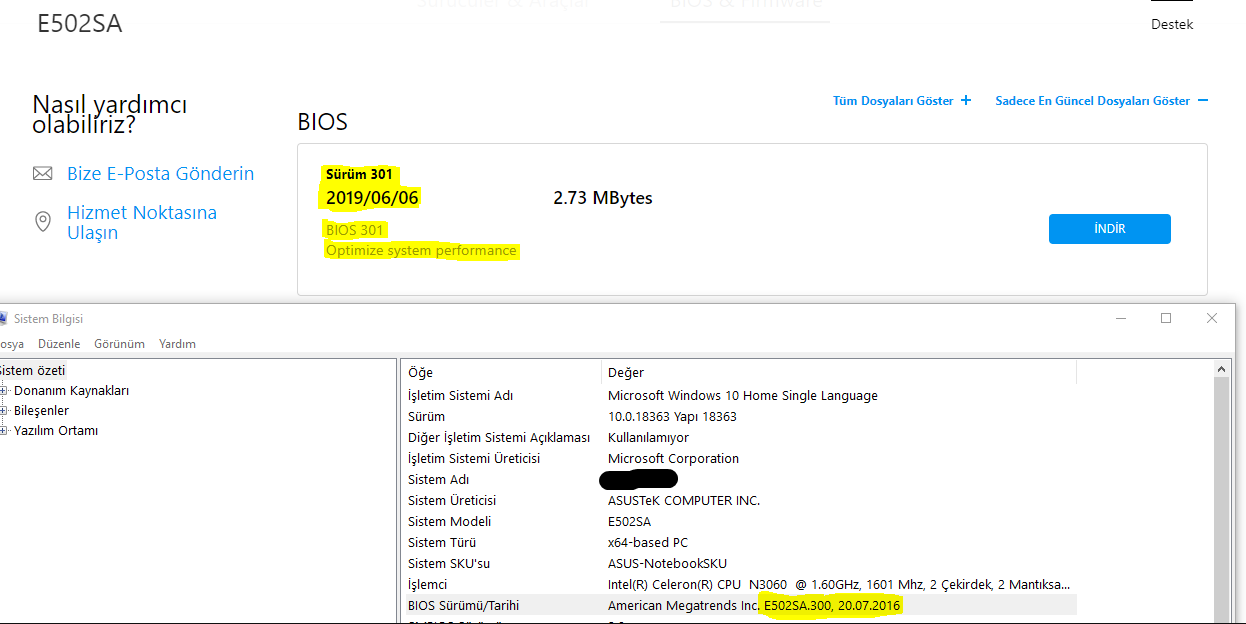Click the BIOS 301 label under the date
The width and height of the screenshot is (1246, 624).
tap(355, 230)
